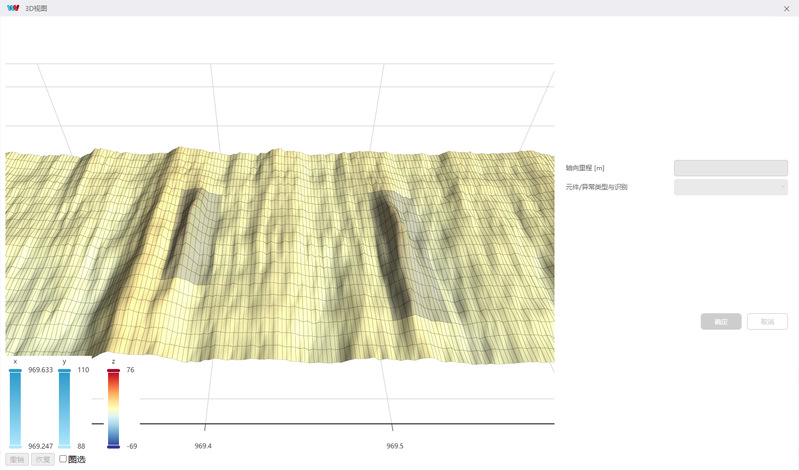799x470 pixels.
Task: Click the 撤销 undo button
Action: pyautogui.click(x=17, y=459)
